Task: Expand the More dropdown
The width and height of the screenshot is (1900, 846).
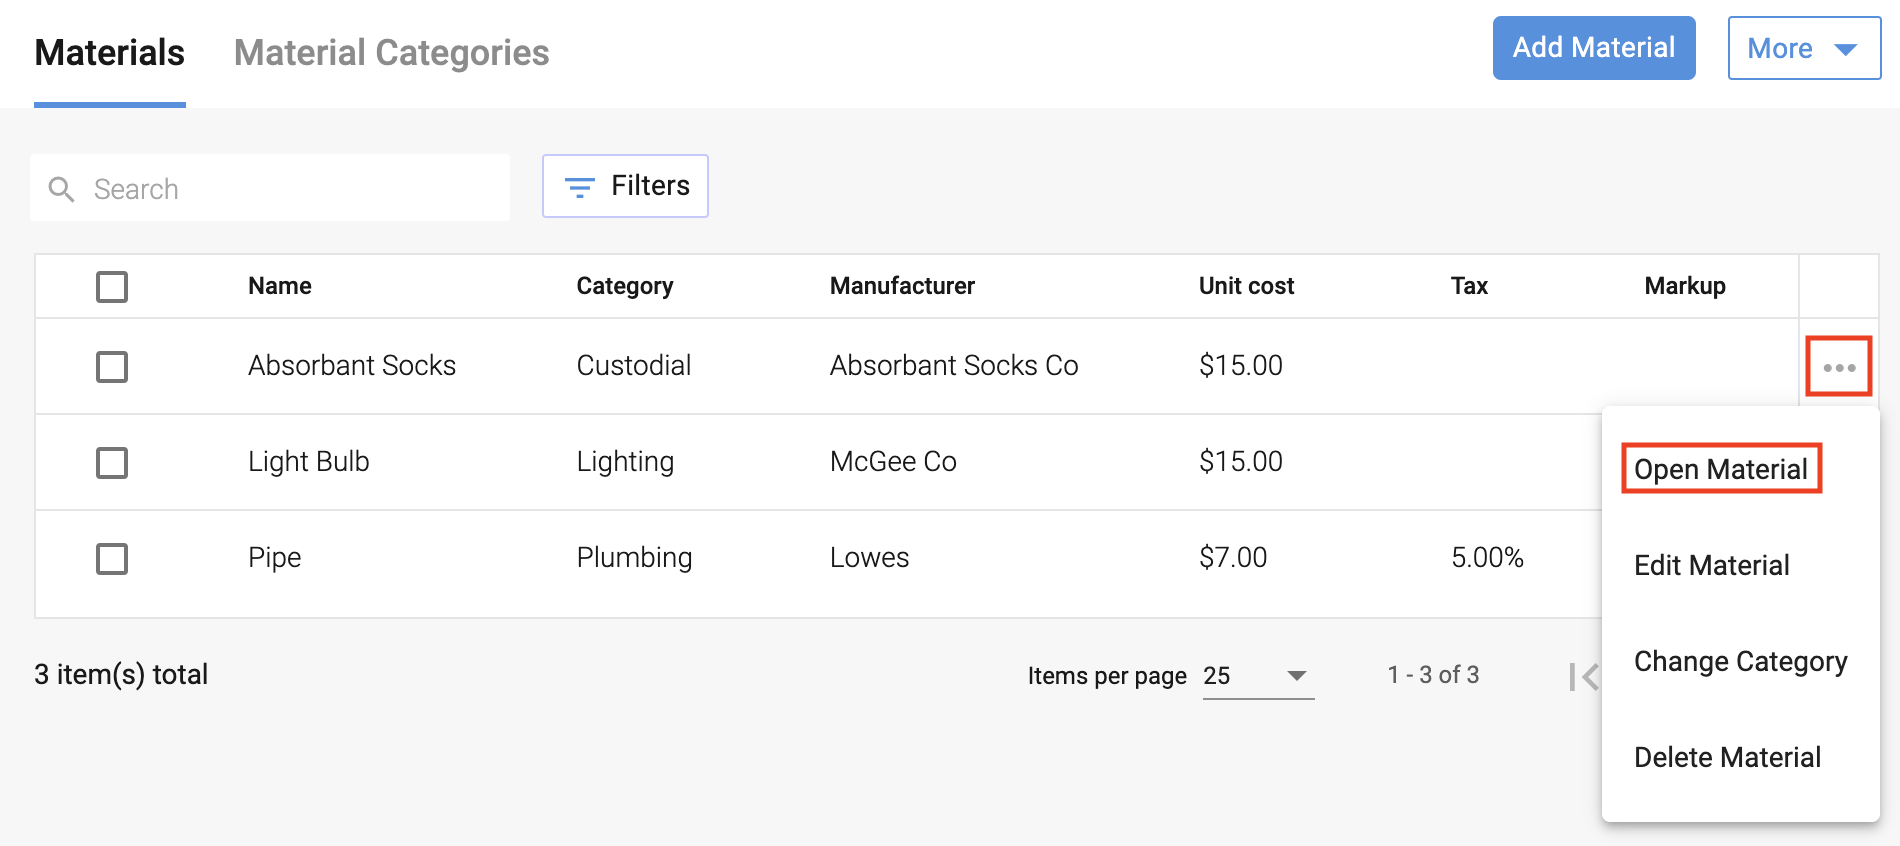Action: (x=1803, y=48)
